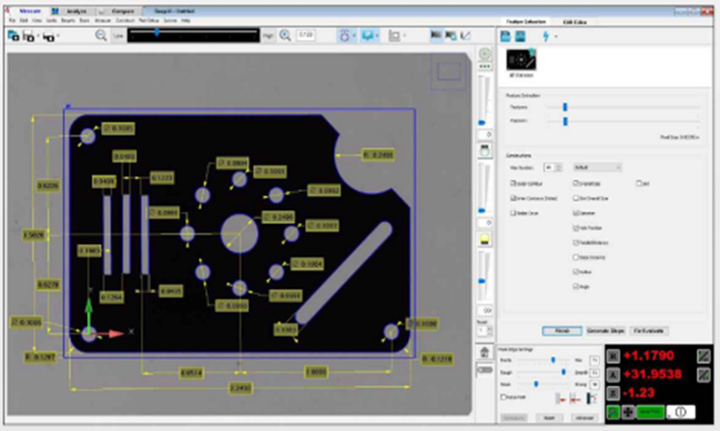
Task: Click the save icon in main toolbar
Action: 29,36
